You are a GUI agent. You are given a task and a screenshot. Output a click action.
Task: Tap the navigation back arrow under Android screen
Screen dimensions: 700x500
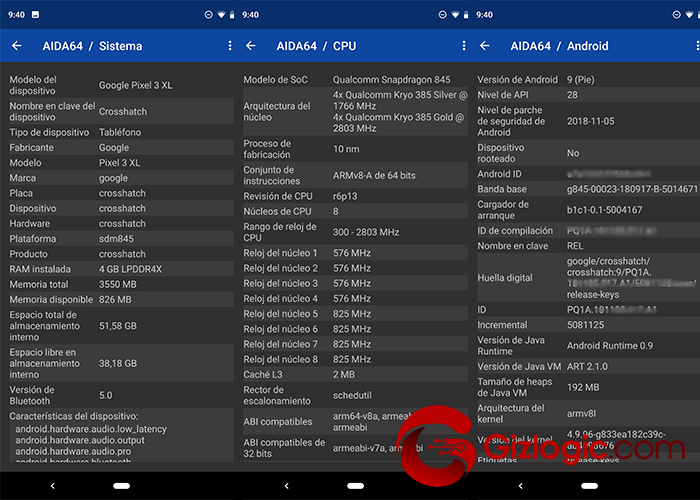click(x=521, y=486)
